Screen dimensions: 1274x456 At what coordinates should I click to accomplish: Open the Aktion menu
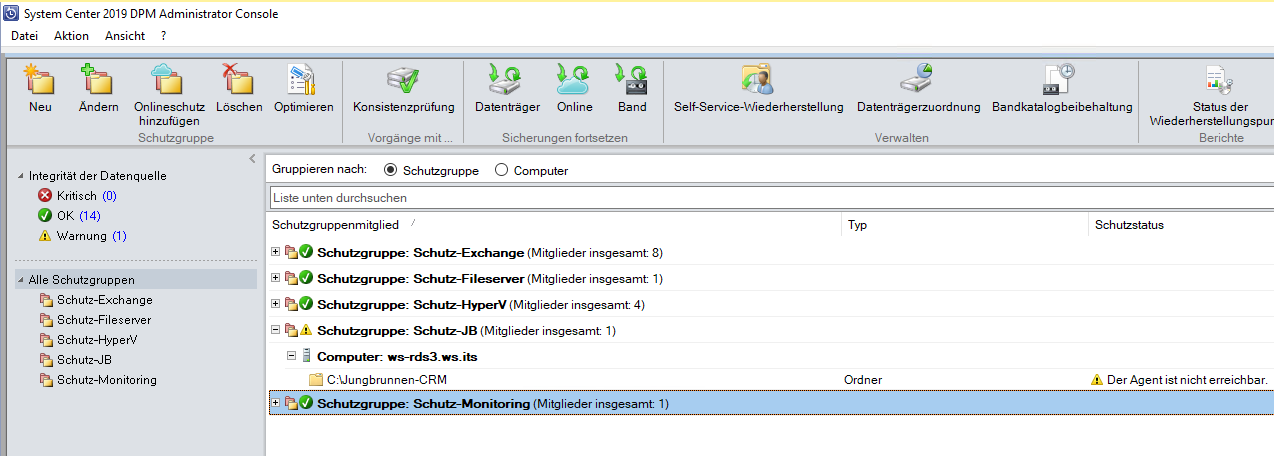click(x=71, y=36)
